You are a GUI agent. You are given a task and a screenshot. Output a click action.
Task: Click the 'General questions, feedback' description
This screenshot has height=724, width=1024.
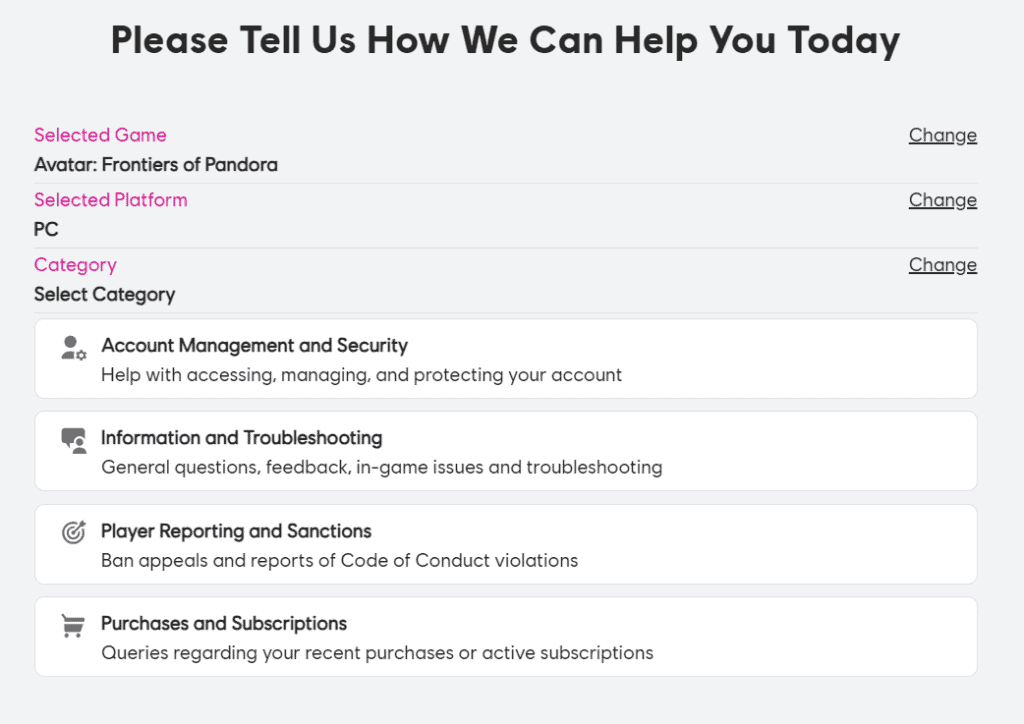click(381, 467)
